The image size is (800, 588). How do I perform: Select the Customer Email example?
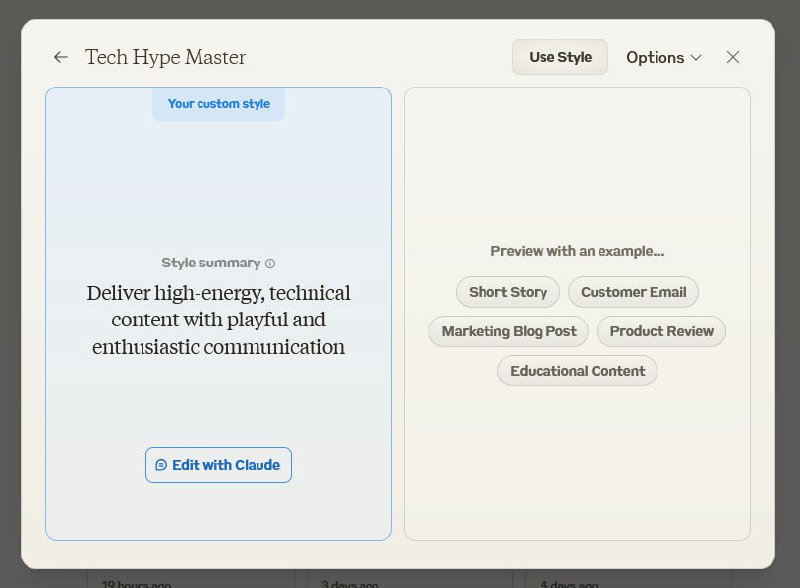[633, 292]
